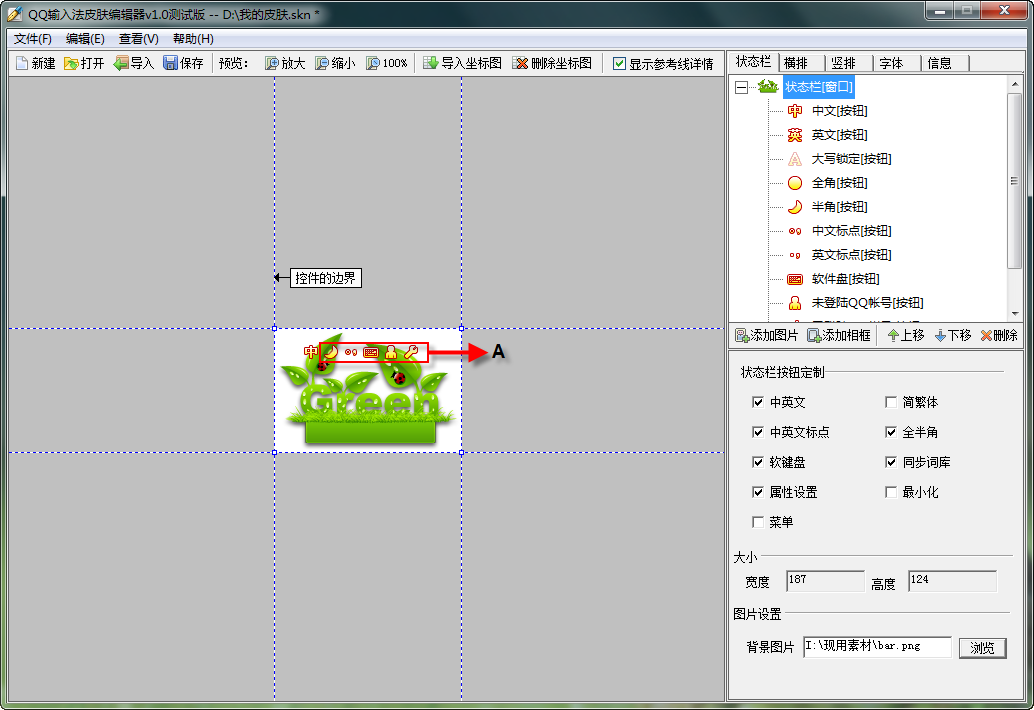Click the moon half-width icon in the preview

(x=331, y=352)
